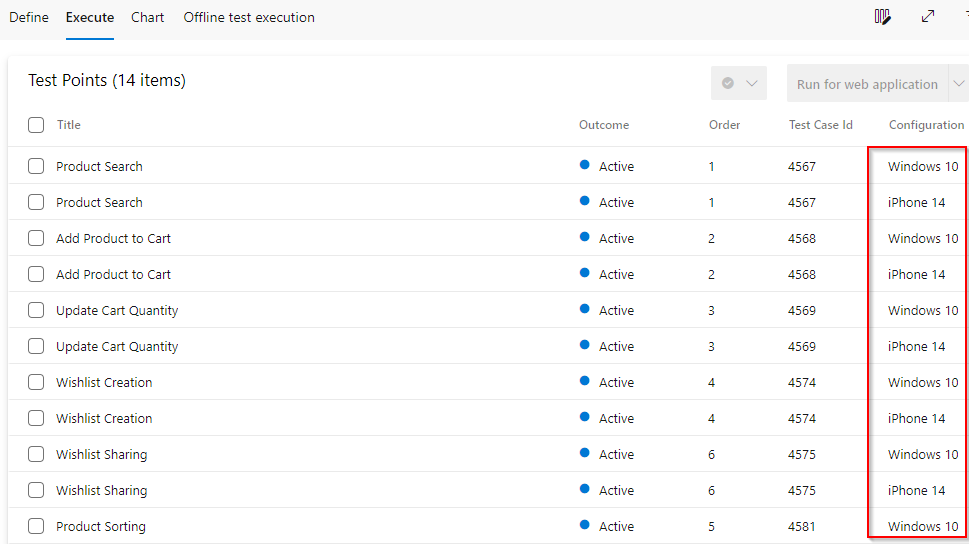Click the Configuration column header
This screenshot has height=544, width=969.
pos(926,125)
